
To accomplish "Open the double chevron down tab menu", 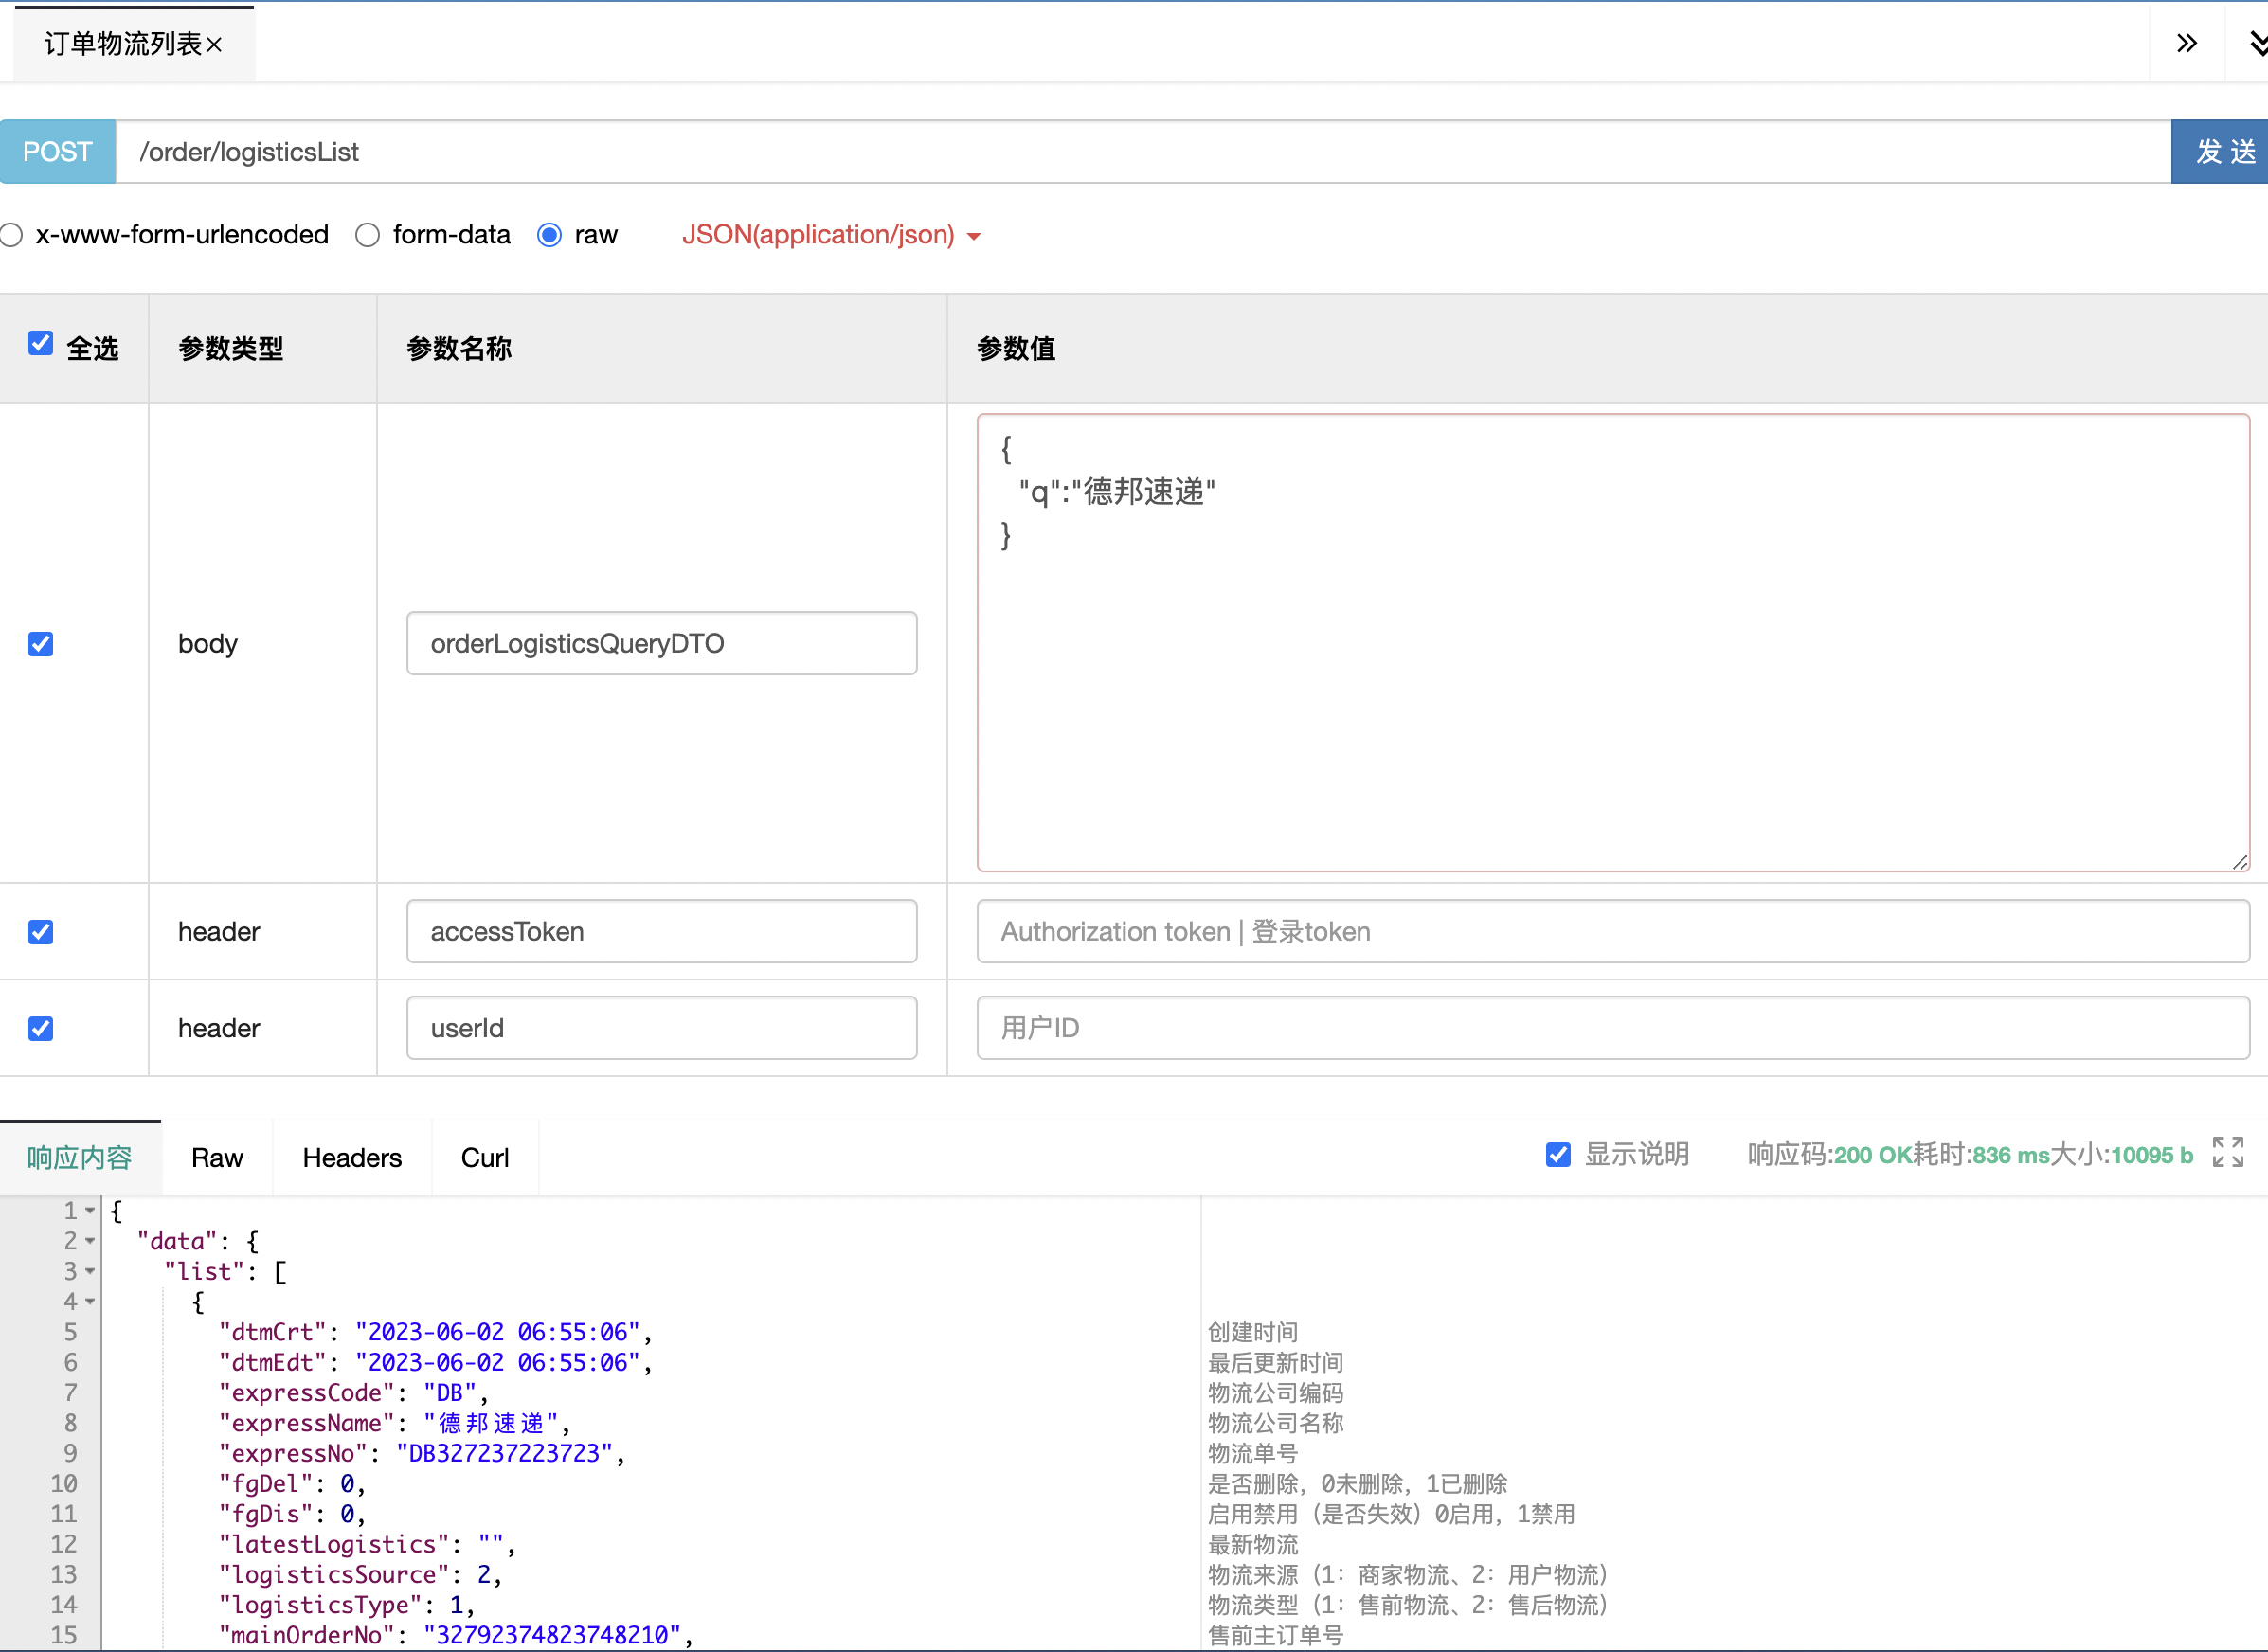I will (2258, 43).
